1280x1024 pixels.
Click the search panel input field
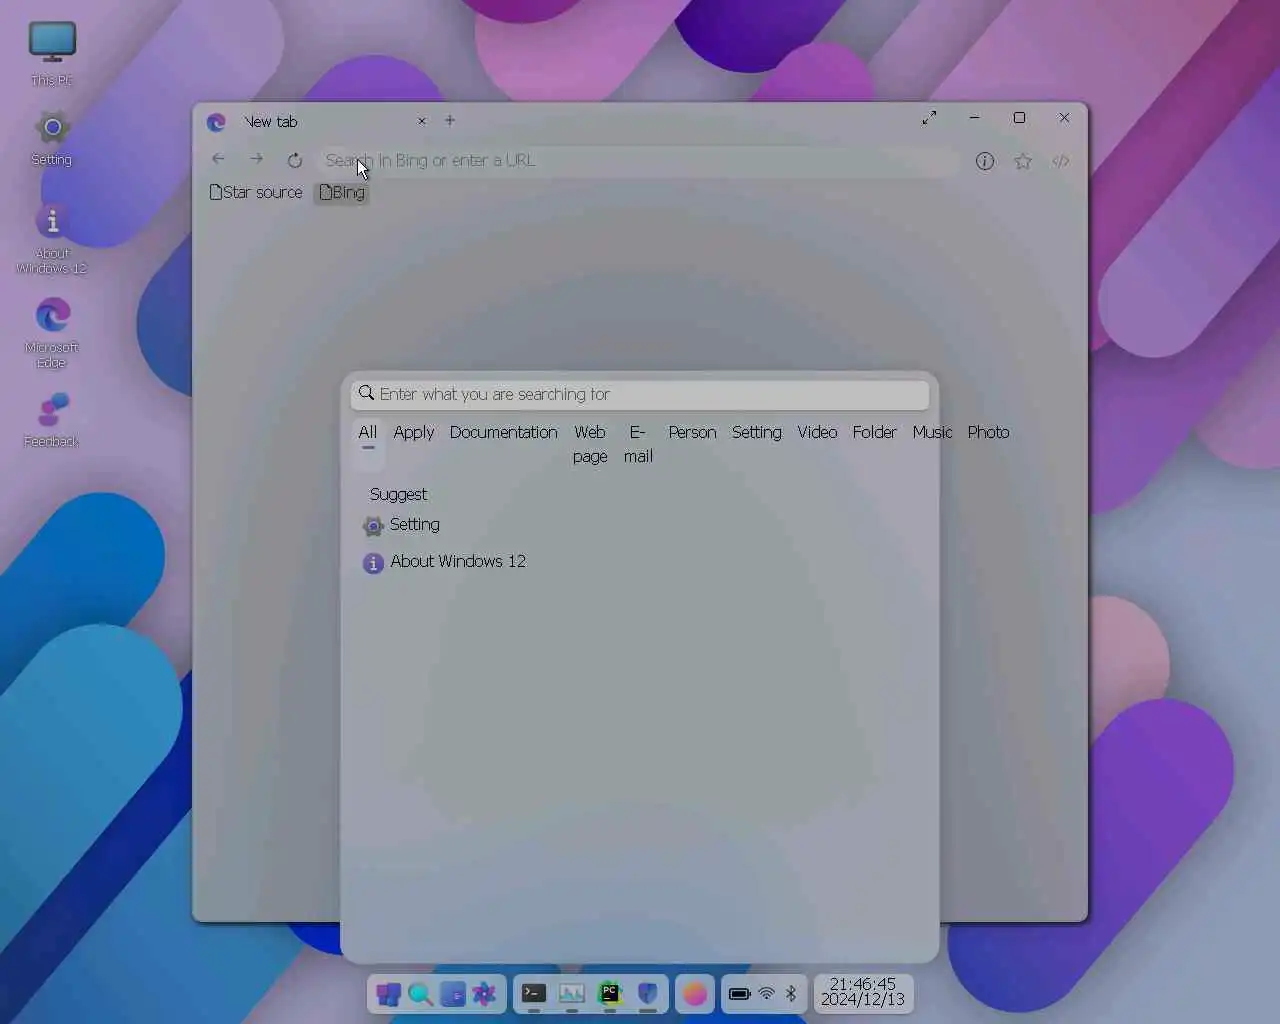[x=640, y=394]
